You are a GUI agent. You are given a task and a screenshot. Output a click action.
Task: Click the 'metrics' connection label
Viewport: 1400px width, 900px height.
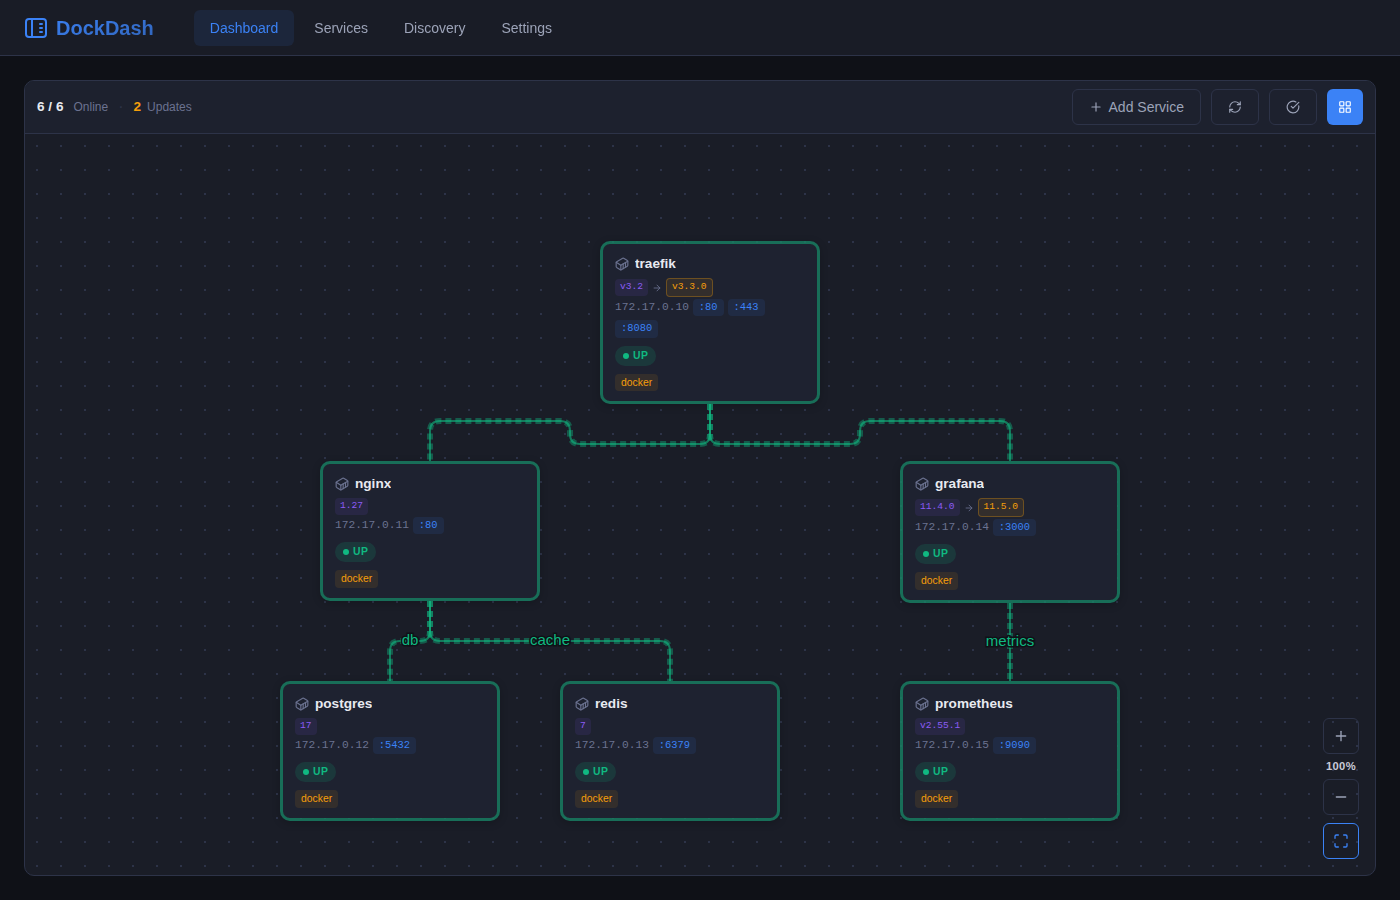1010,642
